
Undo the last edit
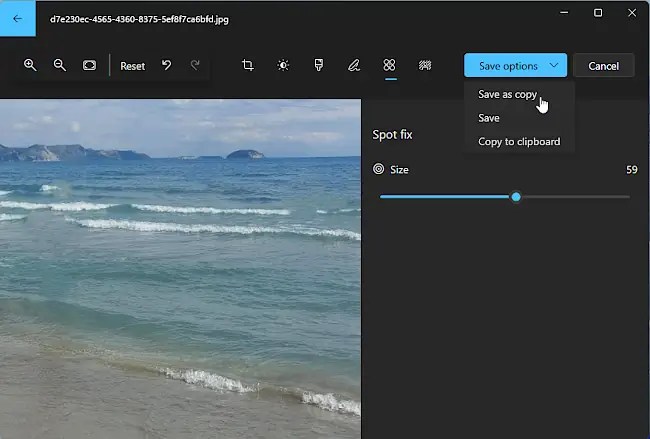(x=167, y=65)
